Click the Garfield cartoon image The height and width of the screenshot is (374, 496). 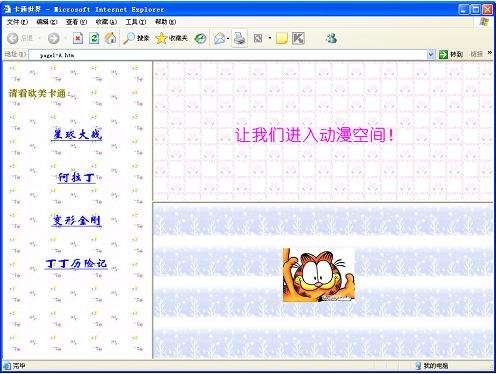319,275
